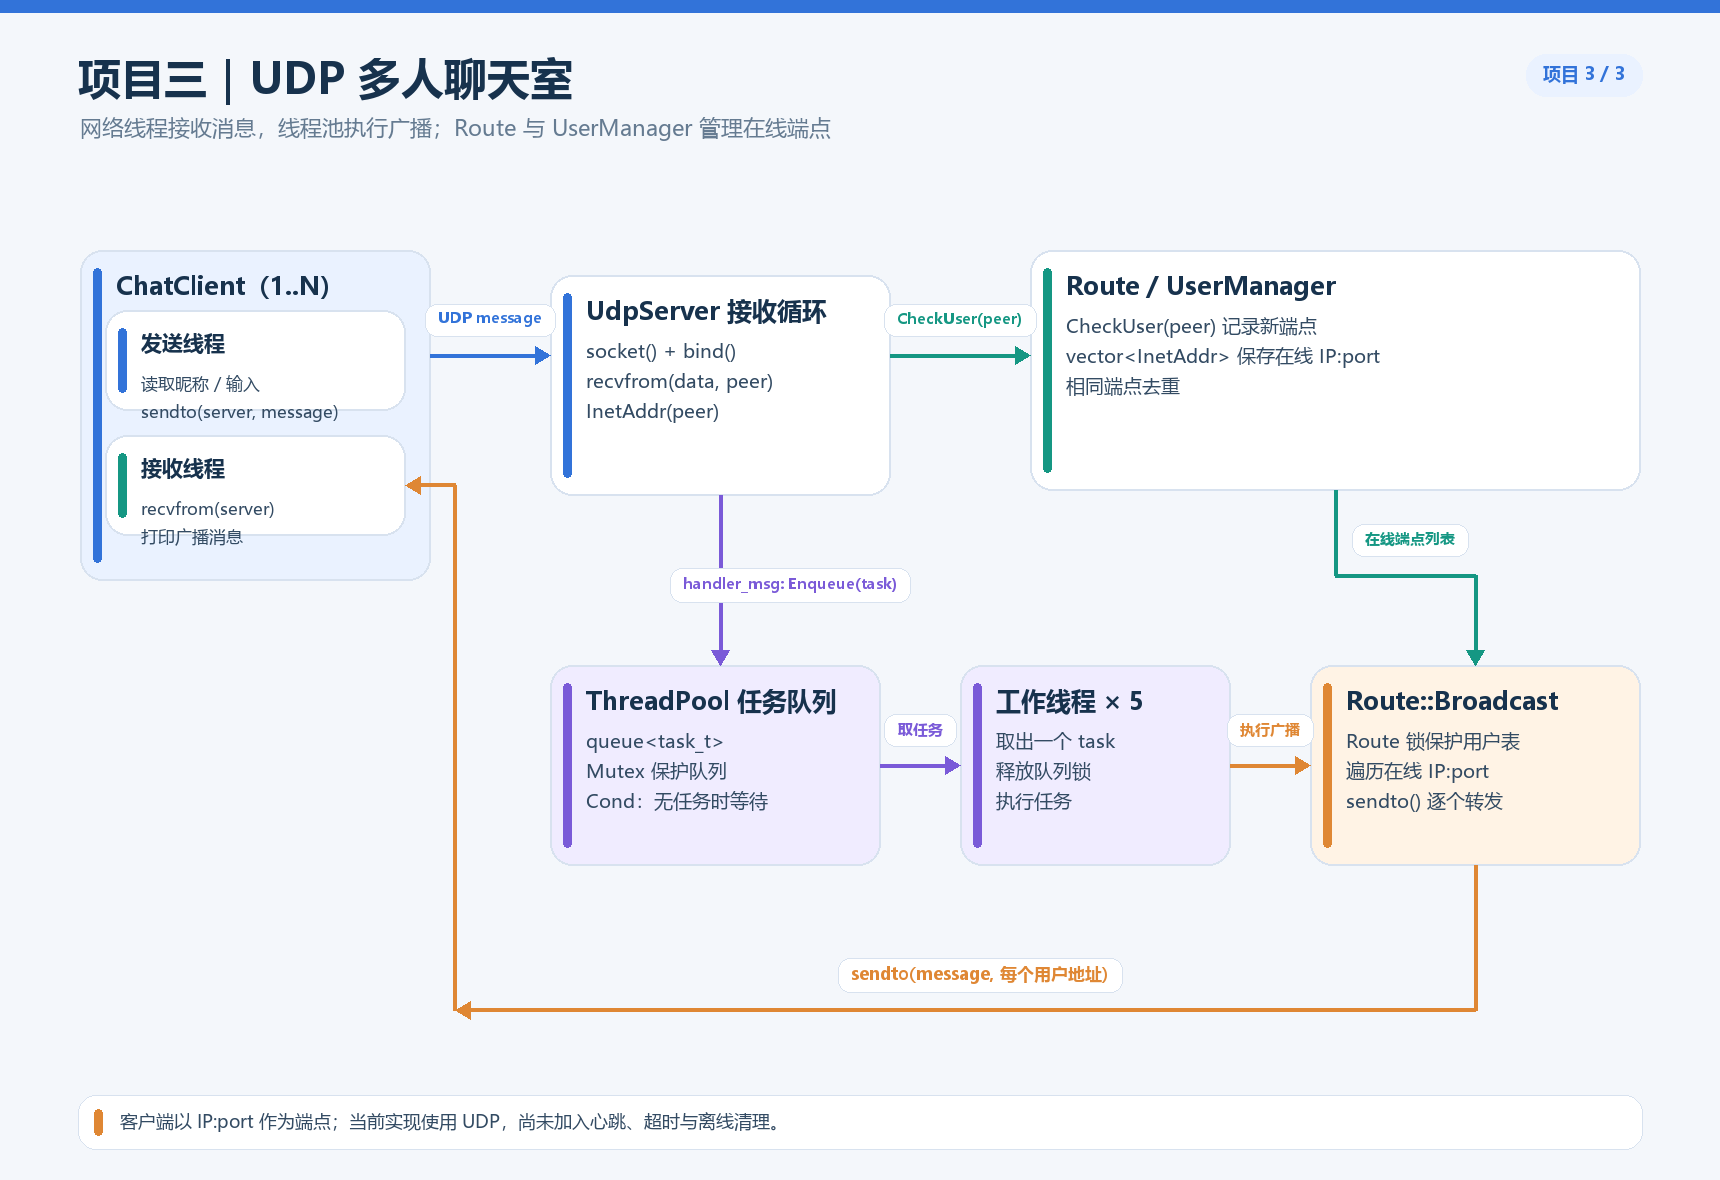Select the '发送线程' card title
The height and width of the screenshot is (1180, 1720).
183,345
